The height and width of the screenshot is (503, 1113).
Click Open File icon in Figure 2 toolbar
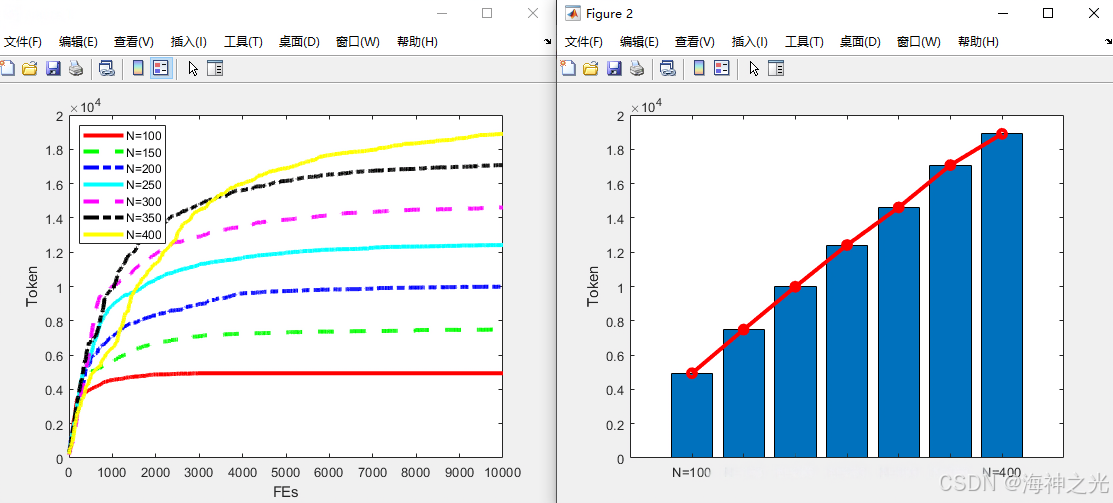[591, 68]
